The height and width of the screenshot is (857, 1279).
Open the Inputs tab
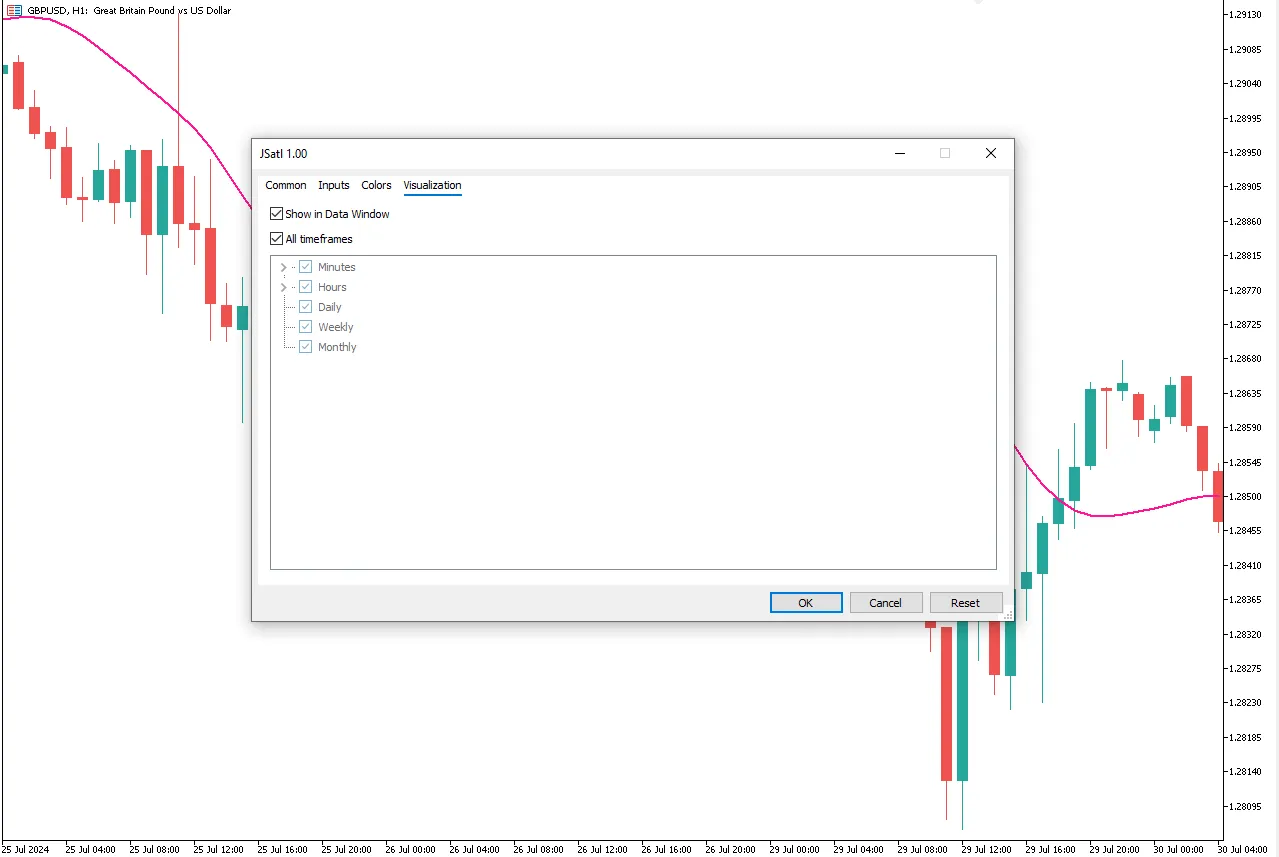[334, 185]
